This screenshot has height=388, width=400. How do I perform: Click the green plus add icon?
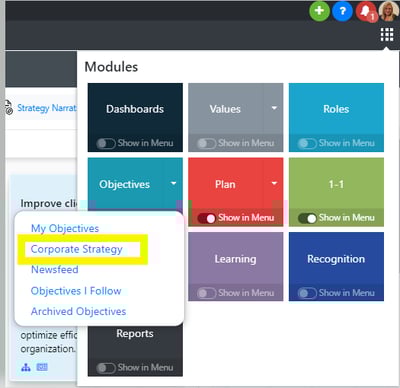pos(319,11)
